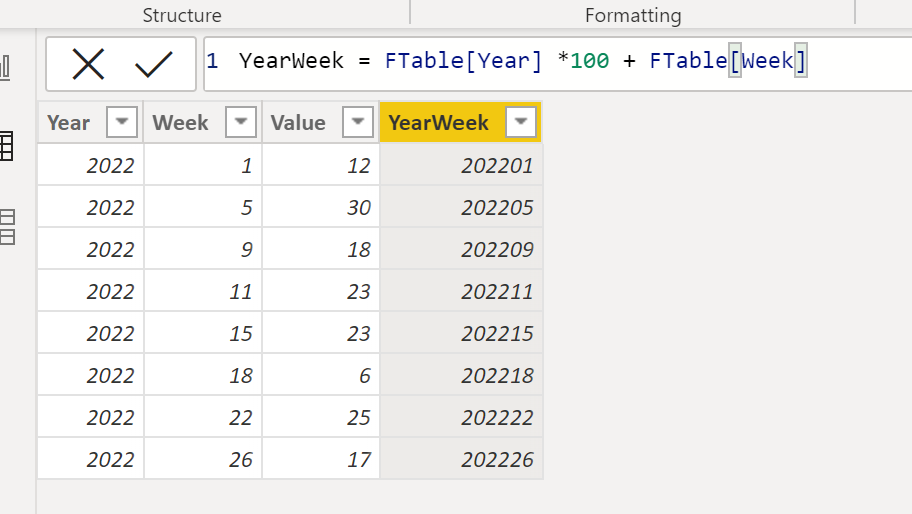Click Week cell 26

pos(203,459)
